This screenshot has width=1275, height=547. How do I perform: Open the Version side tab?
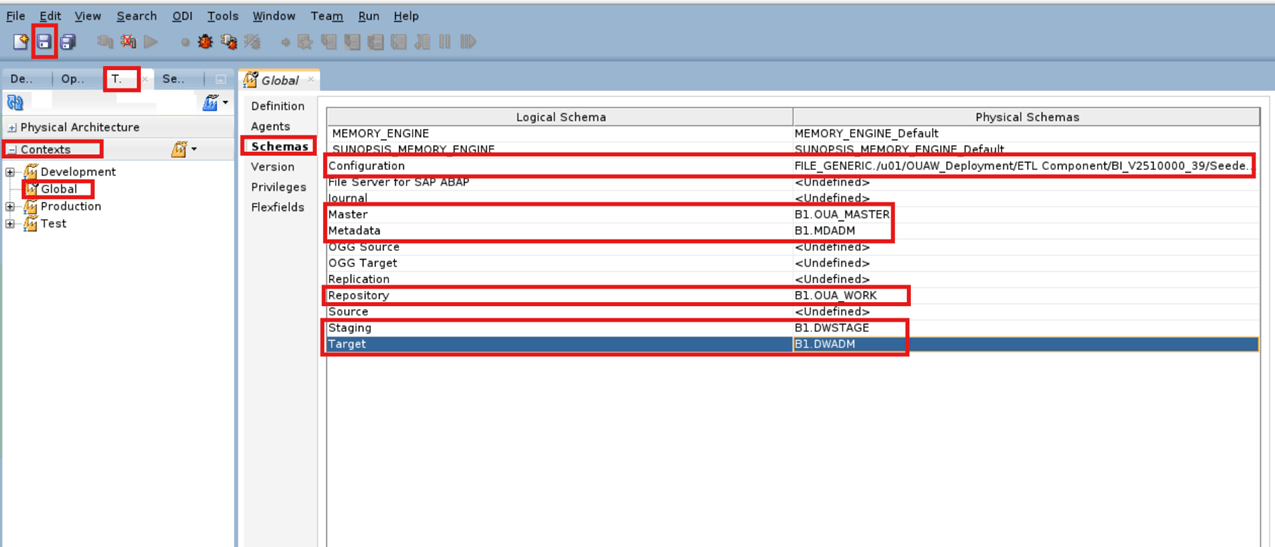tap(272, 167)
